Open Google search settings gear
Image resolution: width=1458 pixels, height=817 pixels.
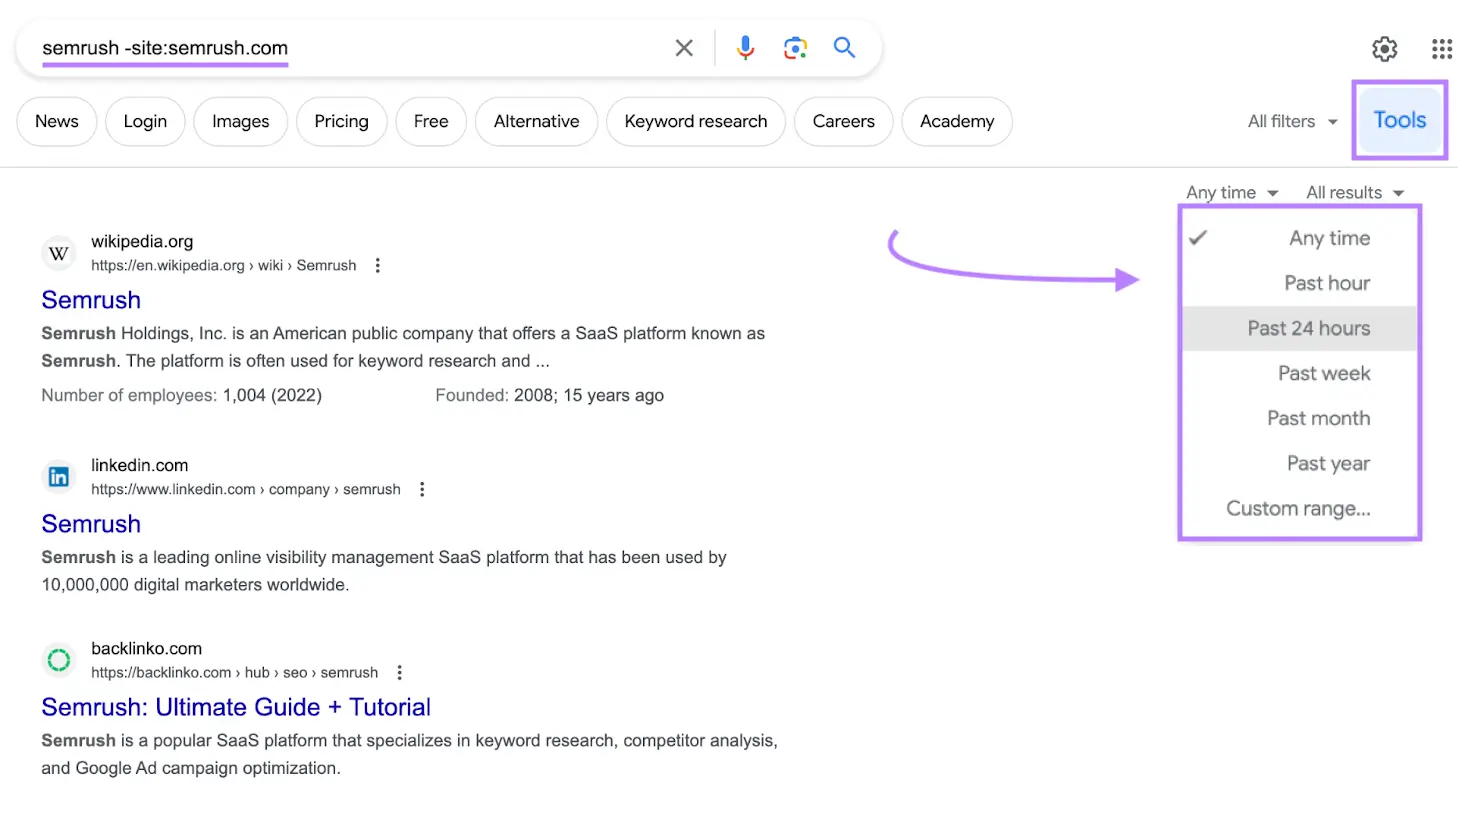coord(1384,47)
